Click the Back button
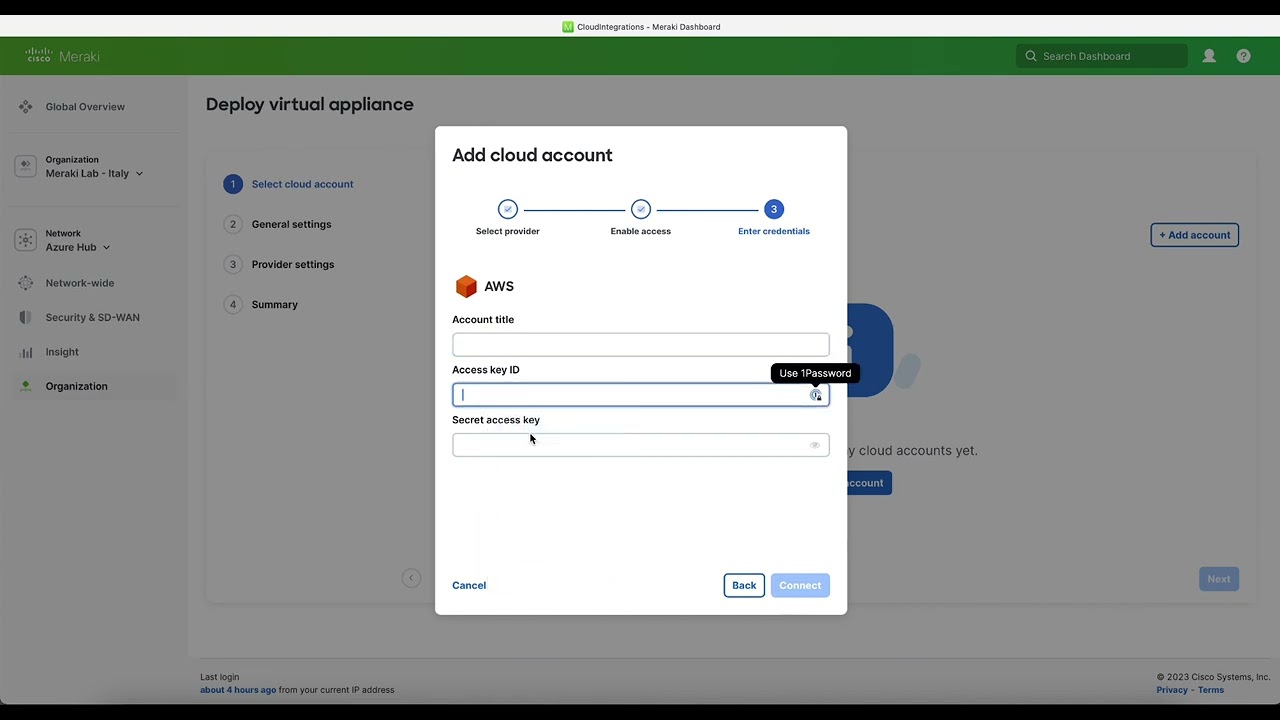The height and width of the screenshot is (720, 1280). pyautogui.click(x=744, y=585)
